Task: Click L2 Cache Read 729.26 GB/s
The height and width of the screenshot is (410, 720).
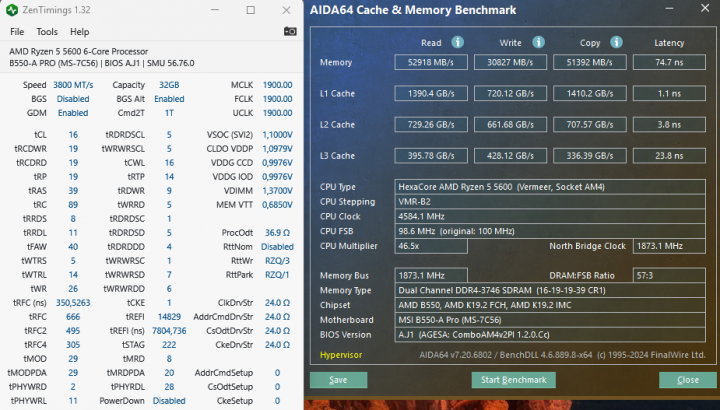Action: pyautogui.click(x=431, y=124)
